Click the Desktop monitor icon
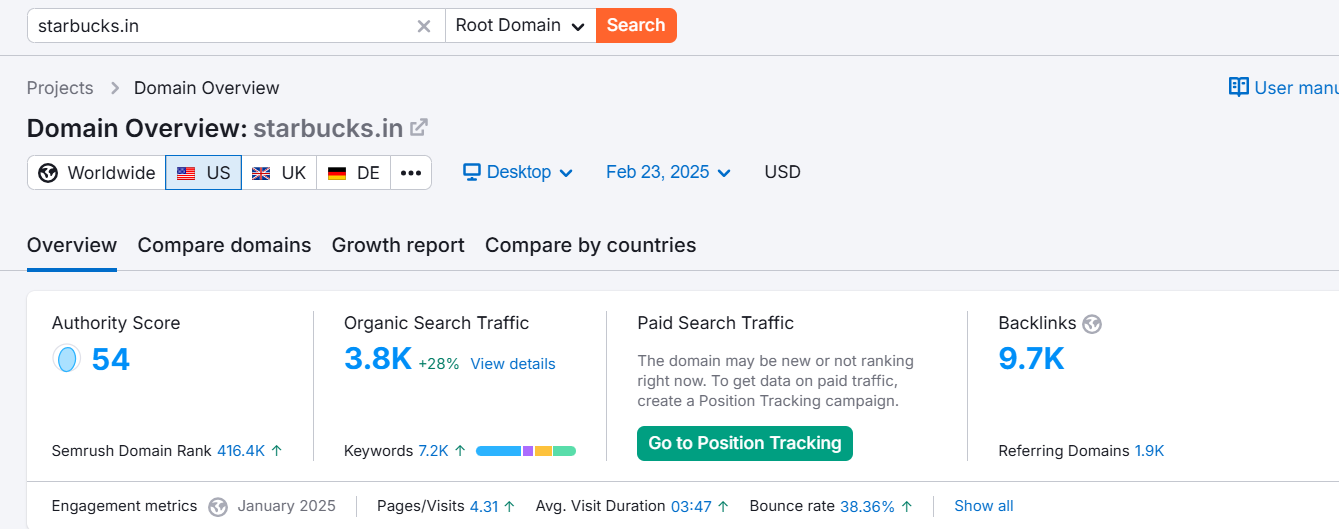The width and height of the screenshot is (1339, 529). (472, 172)
